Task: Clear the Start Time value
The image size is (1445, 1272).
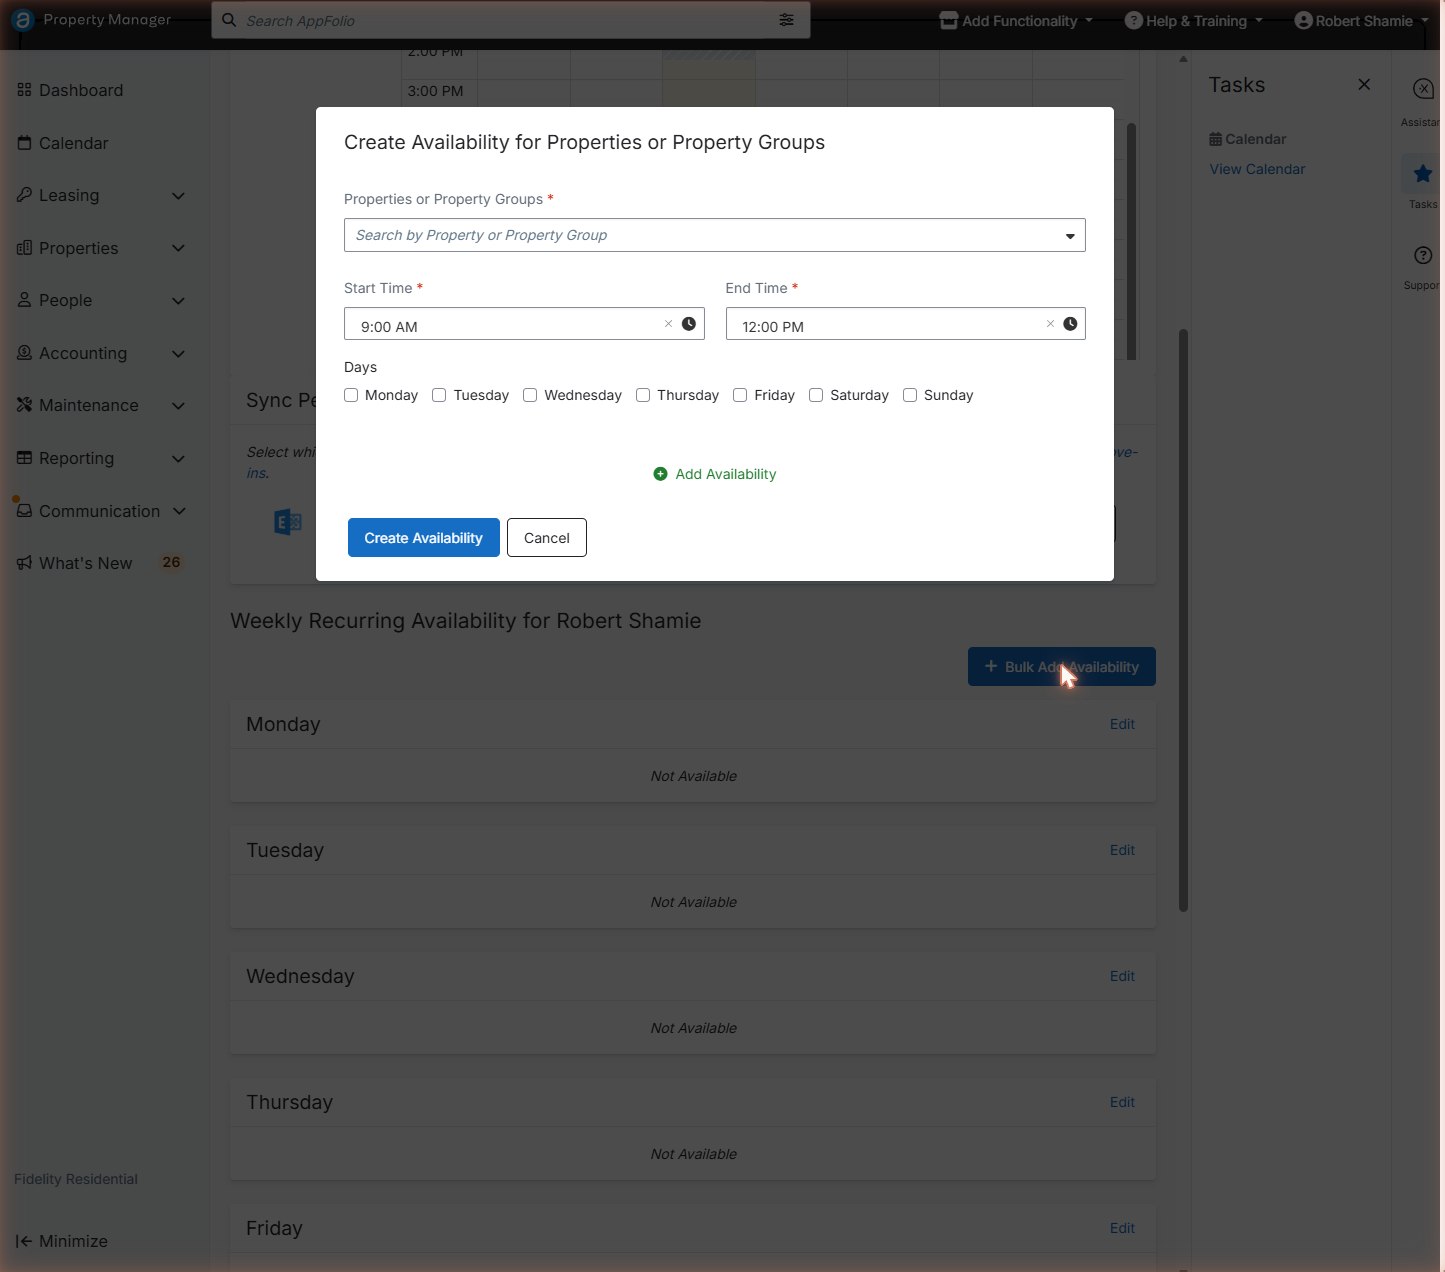Action: [x=669, y=324]
